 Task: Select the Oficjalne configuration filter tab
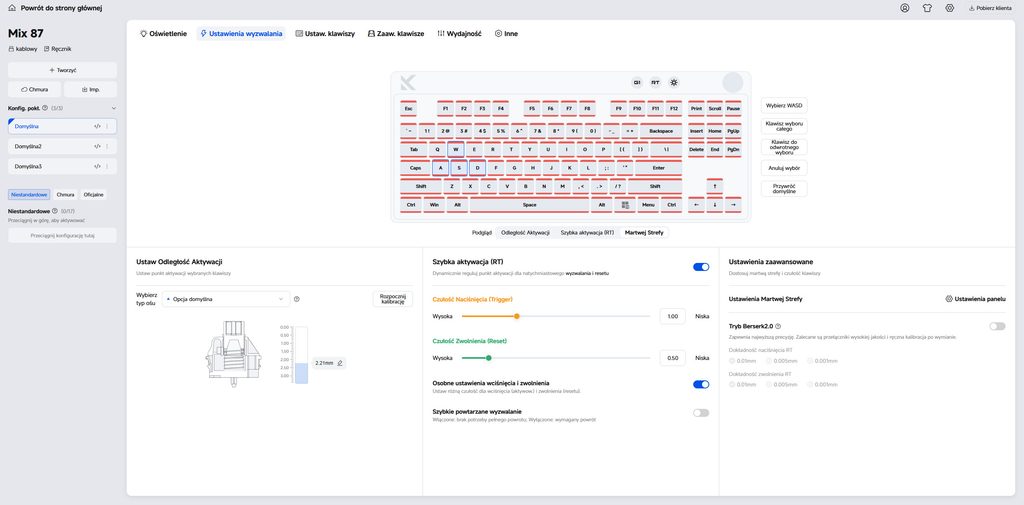(x=93, y=195)
